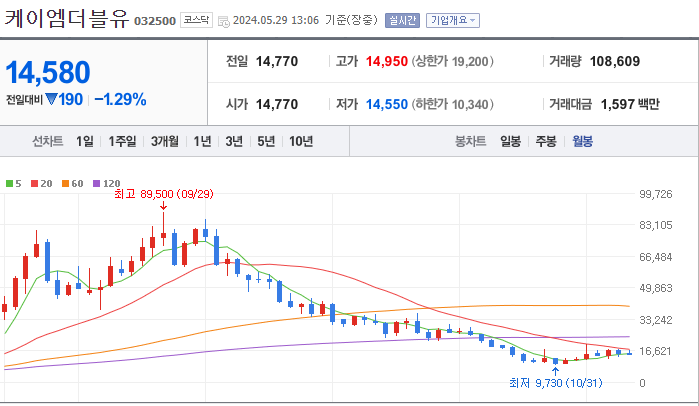Click the 저가 label in the price table
Viewport: 699px width, 406px height.
coord(347,104)
